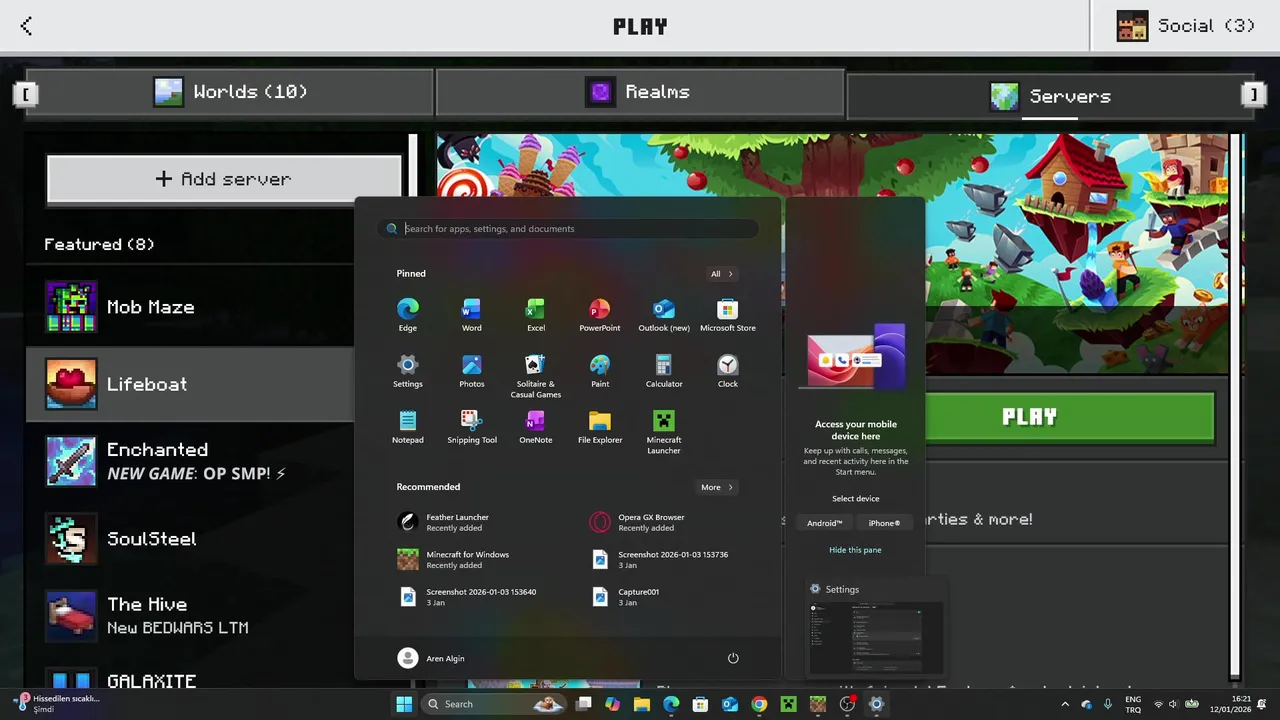The height and width of the screenshot is (720, 1280).
Task: Show hidden system tray icons
Action: tap(1065, 704)
